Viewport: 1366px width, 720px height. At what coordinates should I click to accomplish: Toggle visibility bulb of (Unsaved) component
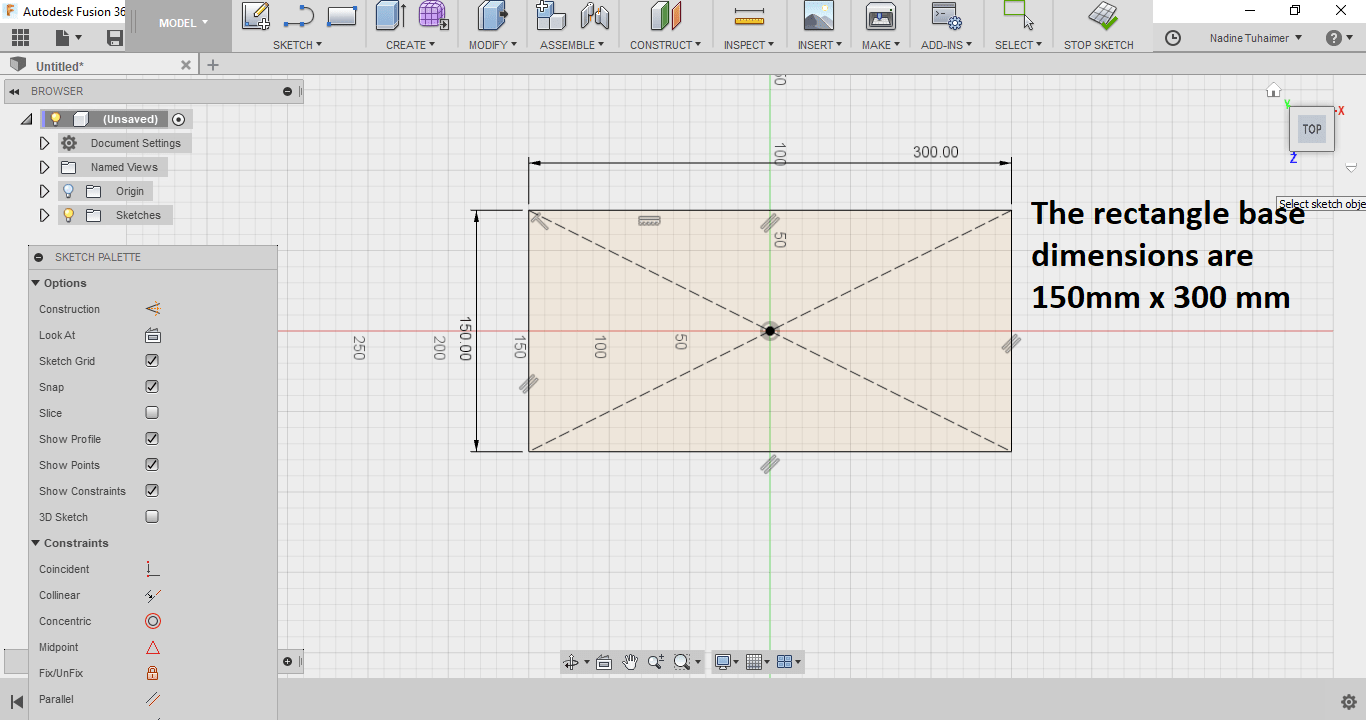point(56,119)
